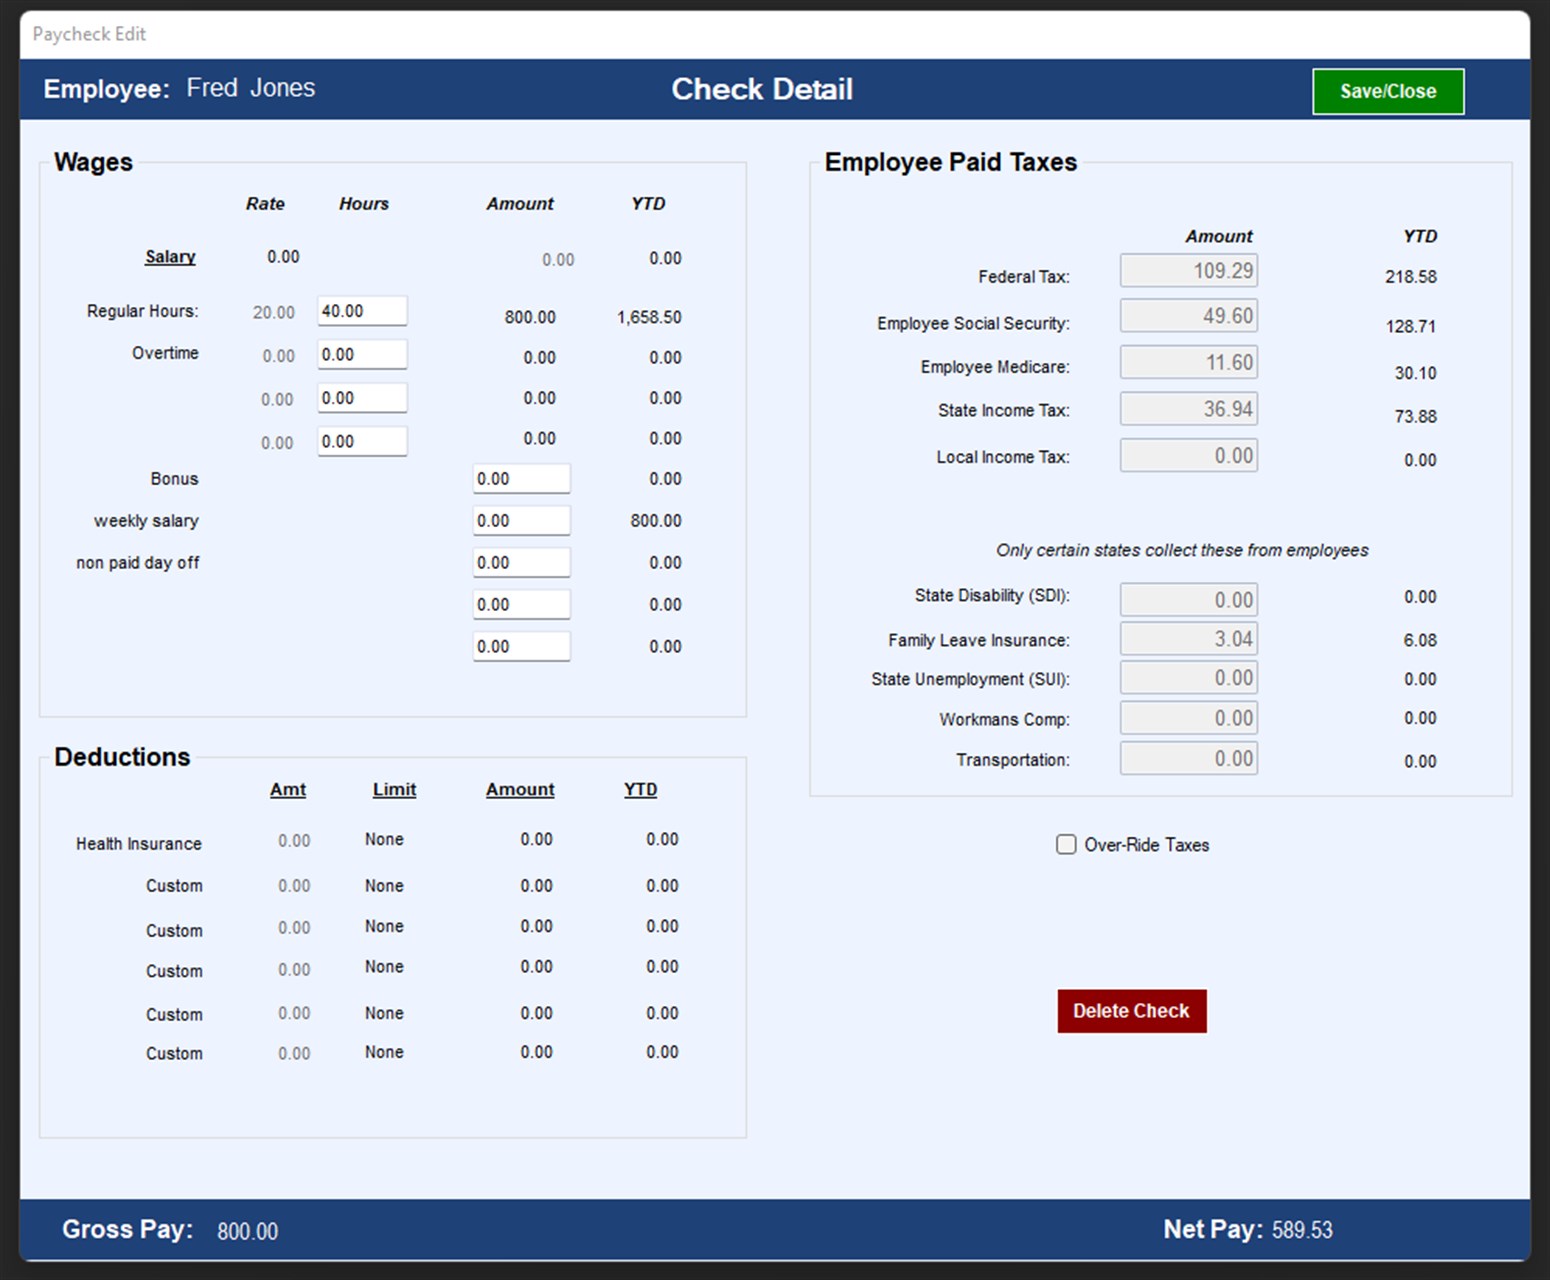Enable the Over-Ride Taxes checkbox

click(x=1065, y=845)
